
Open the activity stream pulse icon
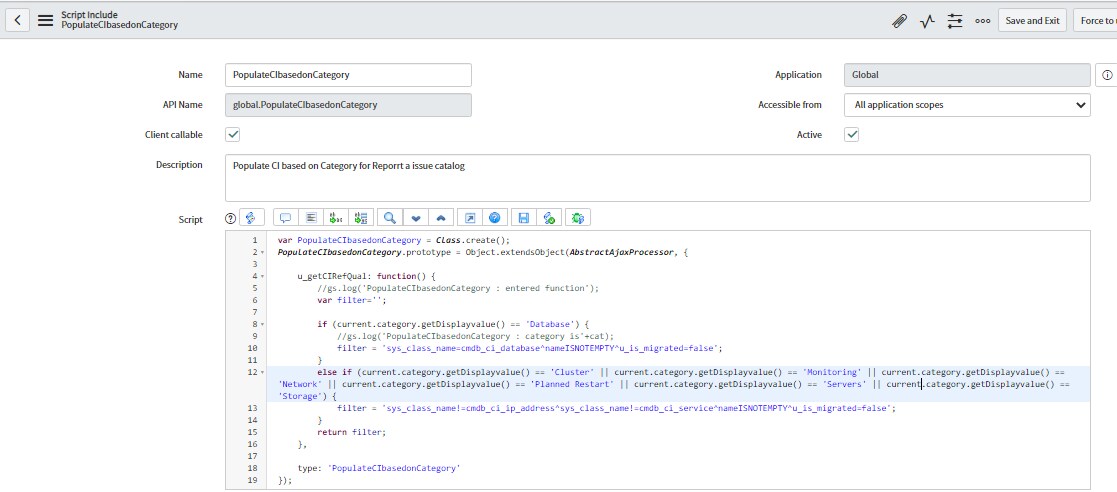click(927, 21)
